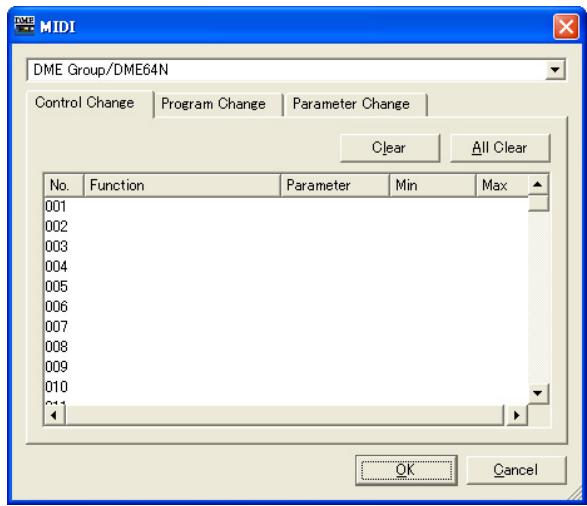Select row 004 in the list
This screenshot has width=587, height=506.
(x=286, y=266)
